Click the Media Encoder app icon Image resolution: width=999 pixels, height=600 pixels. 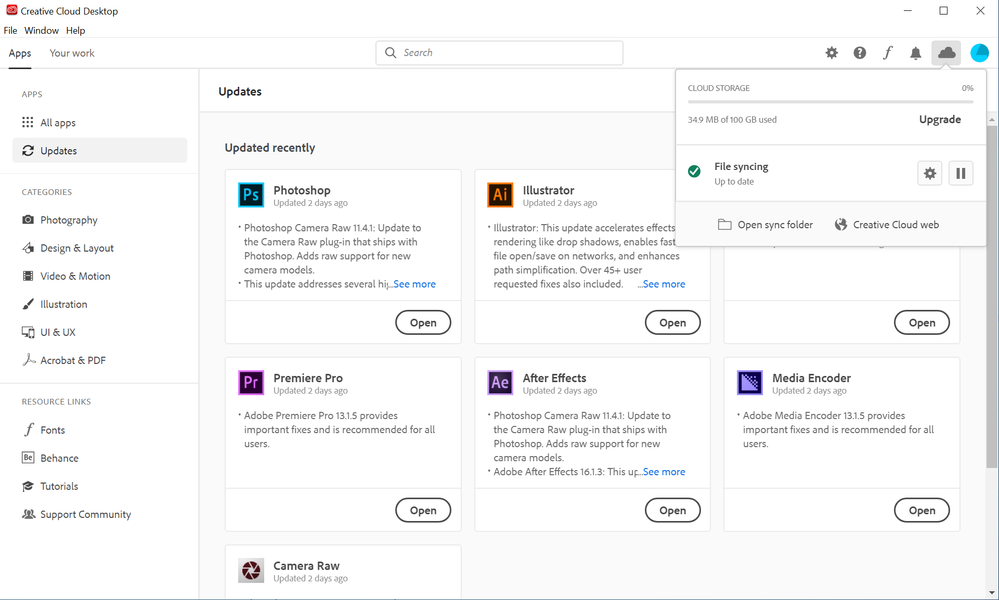[x=750, y=382]
